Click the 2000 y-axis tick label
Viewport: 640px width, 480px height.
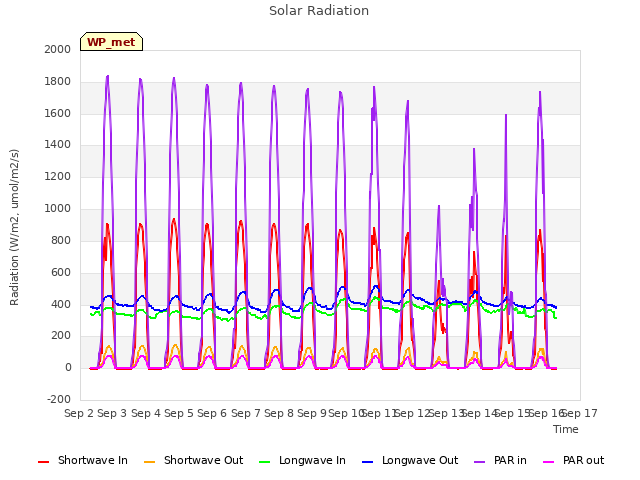(x=58, y=49)
